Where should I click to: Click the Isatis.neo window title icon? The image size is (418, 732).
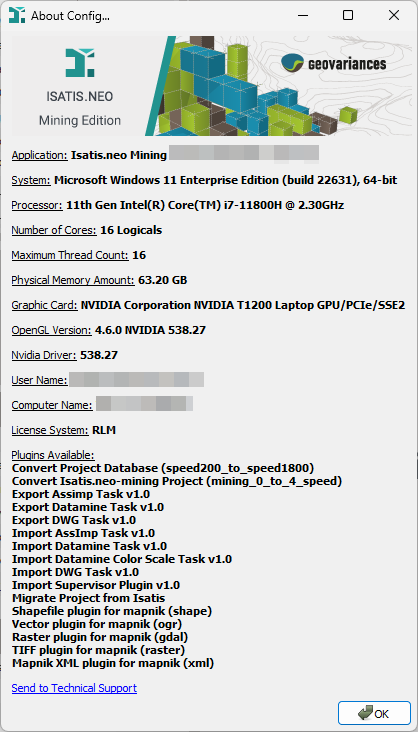point(16,15)
